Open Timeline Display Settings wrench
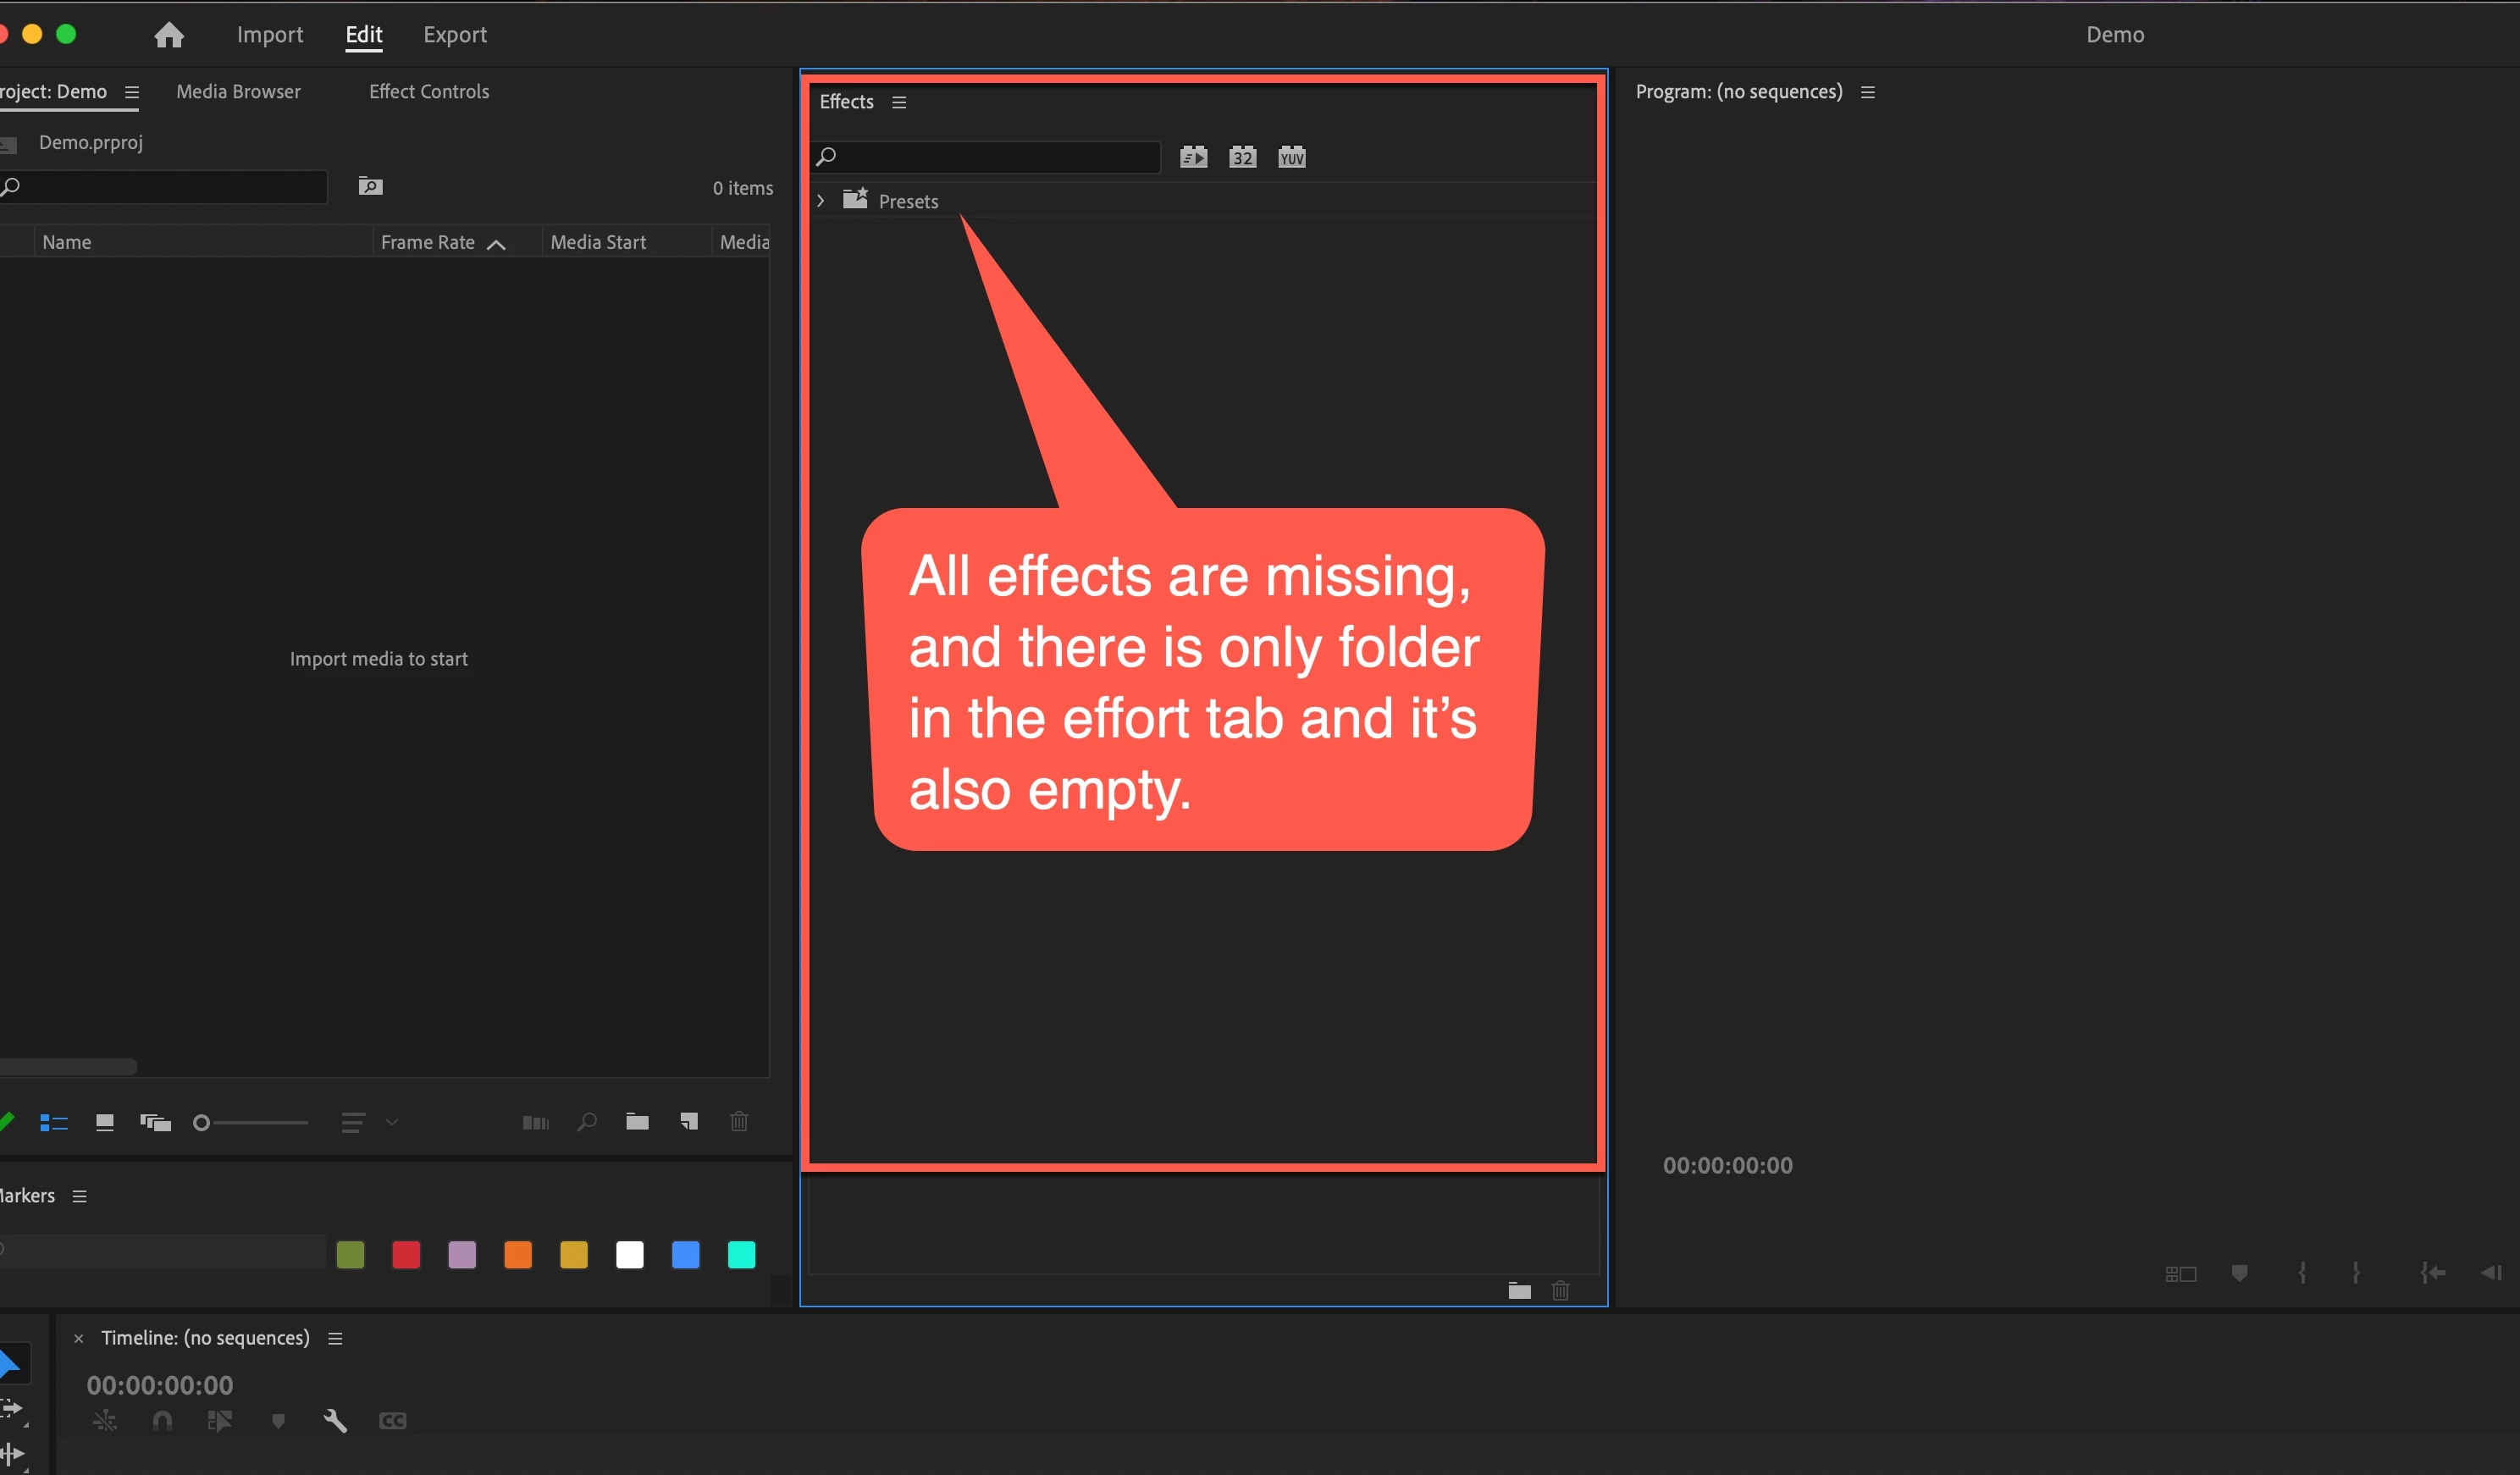This screenshot has height=1475, width=2520. (335, 1420)
